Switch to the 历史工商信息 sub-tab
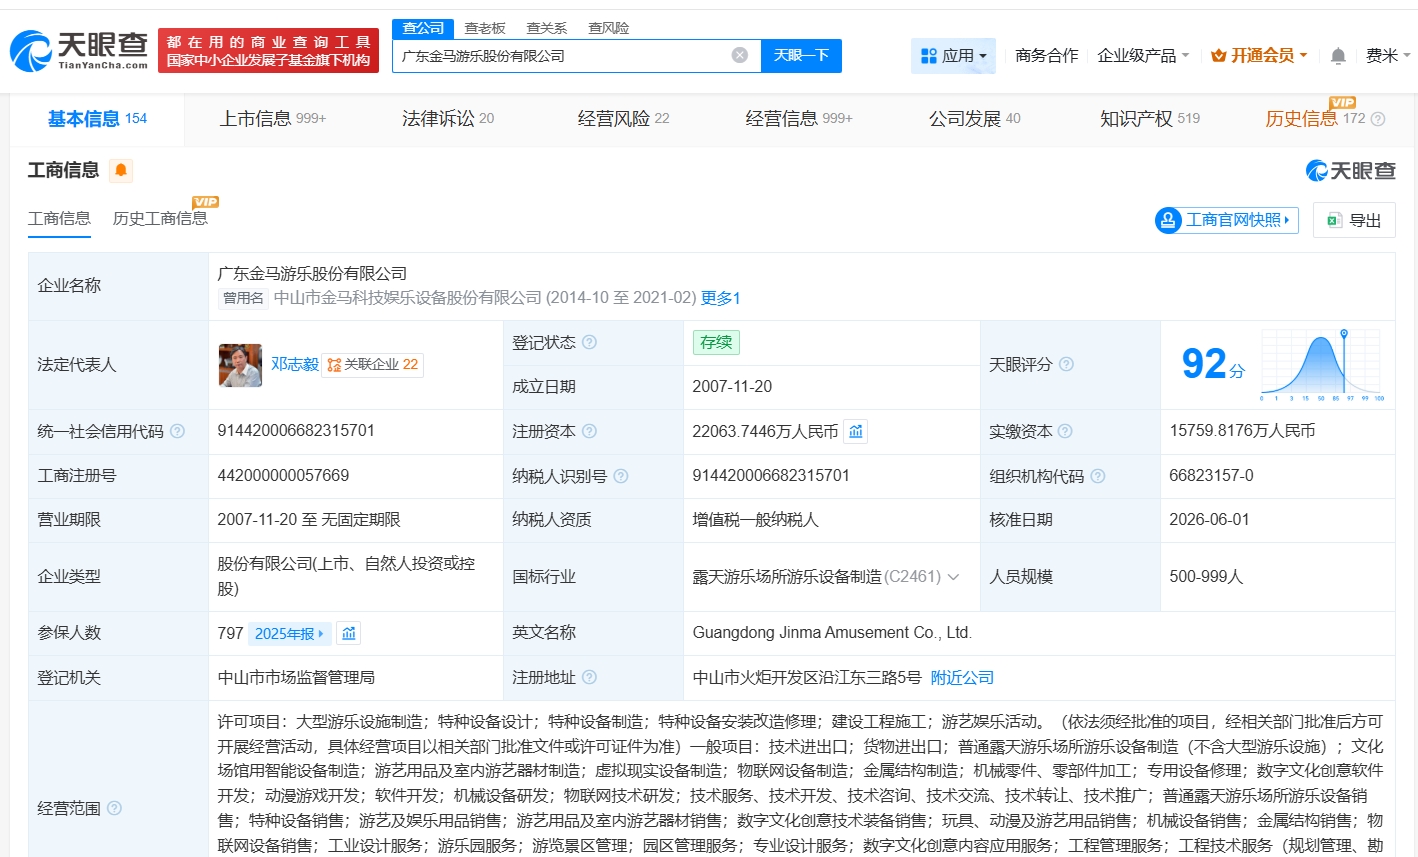The image size is (1418, 857). pyautogui.click(x=160, y=219)
